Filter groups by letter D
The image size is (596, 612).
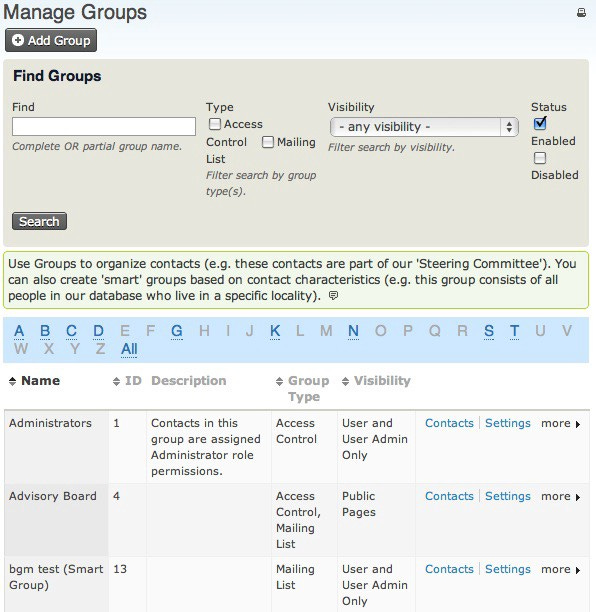tap(98, 331)
